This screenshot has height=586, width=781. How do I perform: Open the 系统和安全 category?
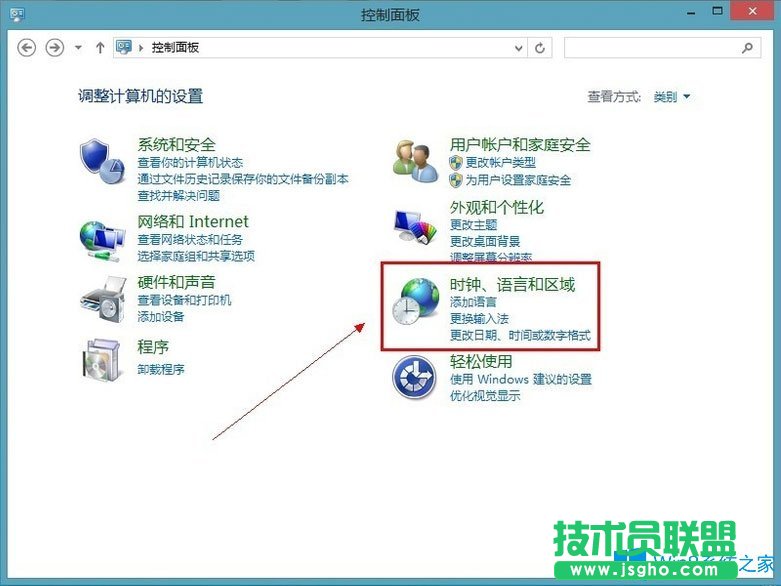[176, 145]
